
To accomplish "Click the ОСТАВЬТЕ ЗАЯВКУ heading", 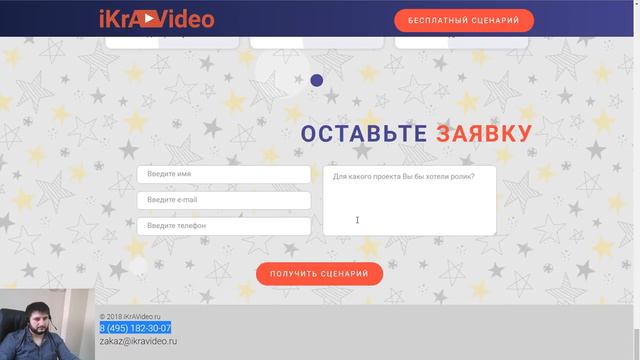I will [416, 133].
